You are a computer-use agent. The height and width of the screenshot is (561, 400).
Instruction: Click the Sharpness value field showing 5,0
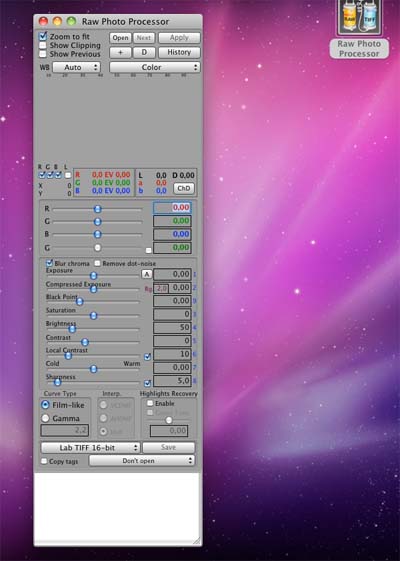point(172,381)
